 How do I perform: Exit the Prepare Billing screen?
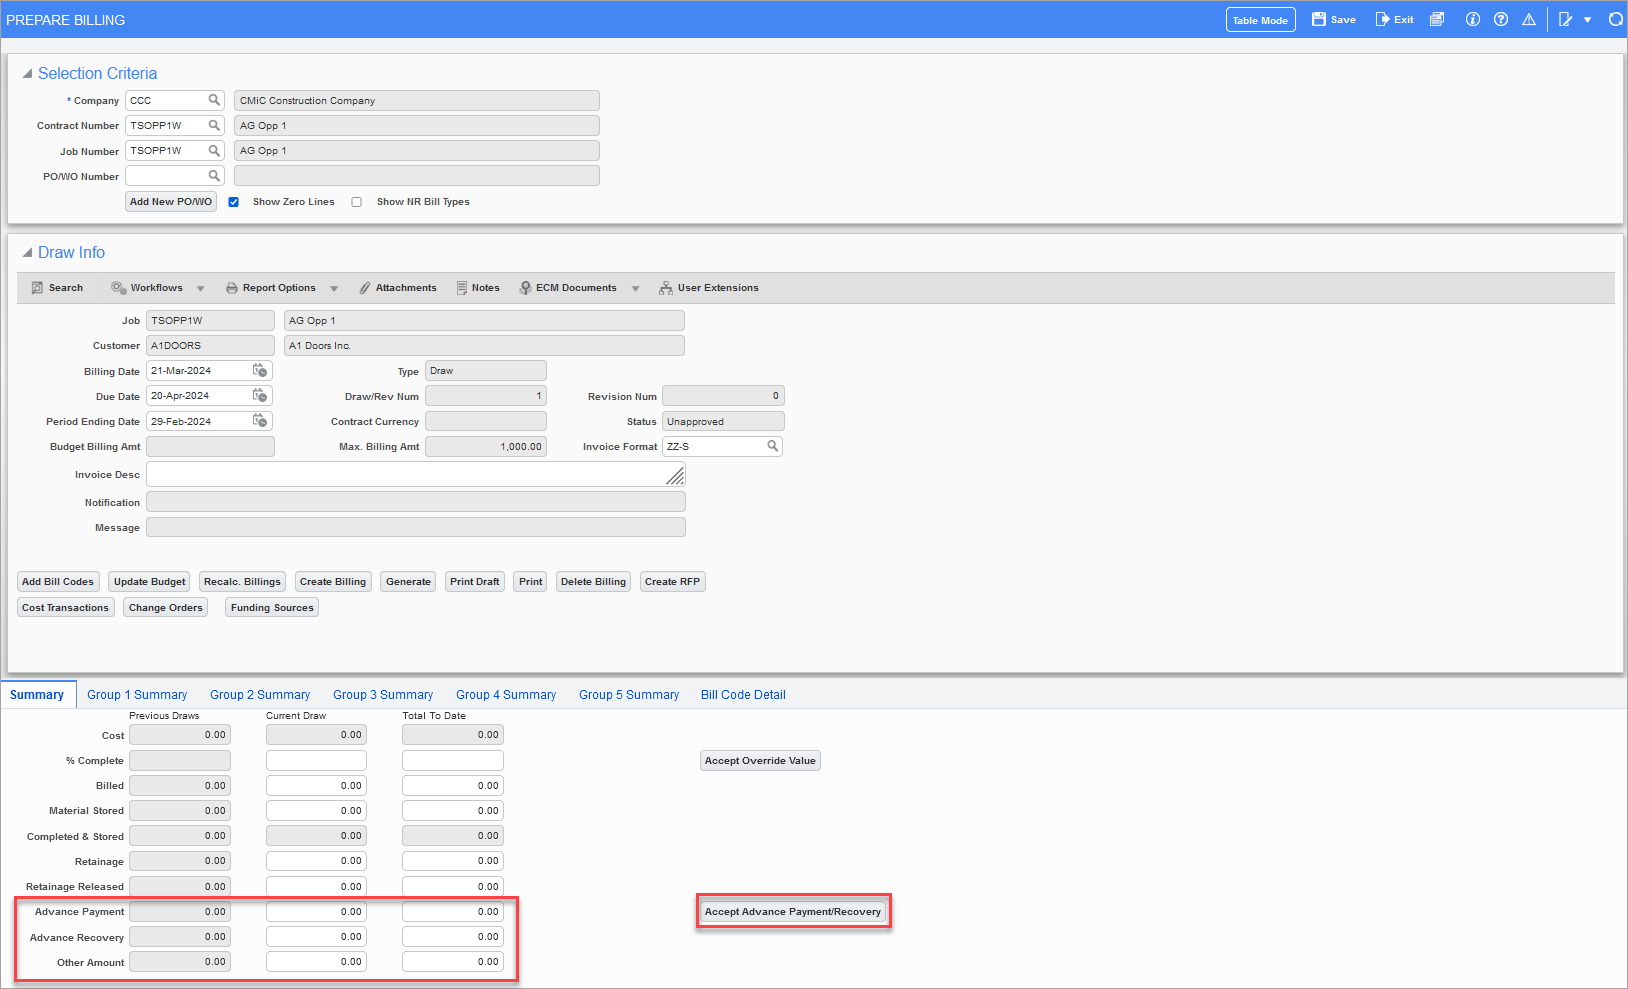click(1395, 20)
